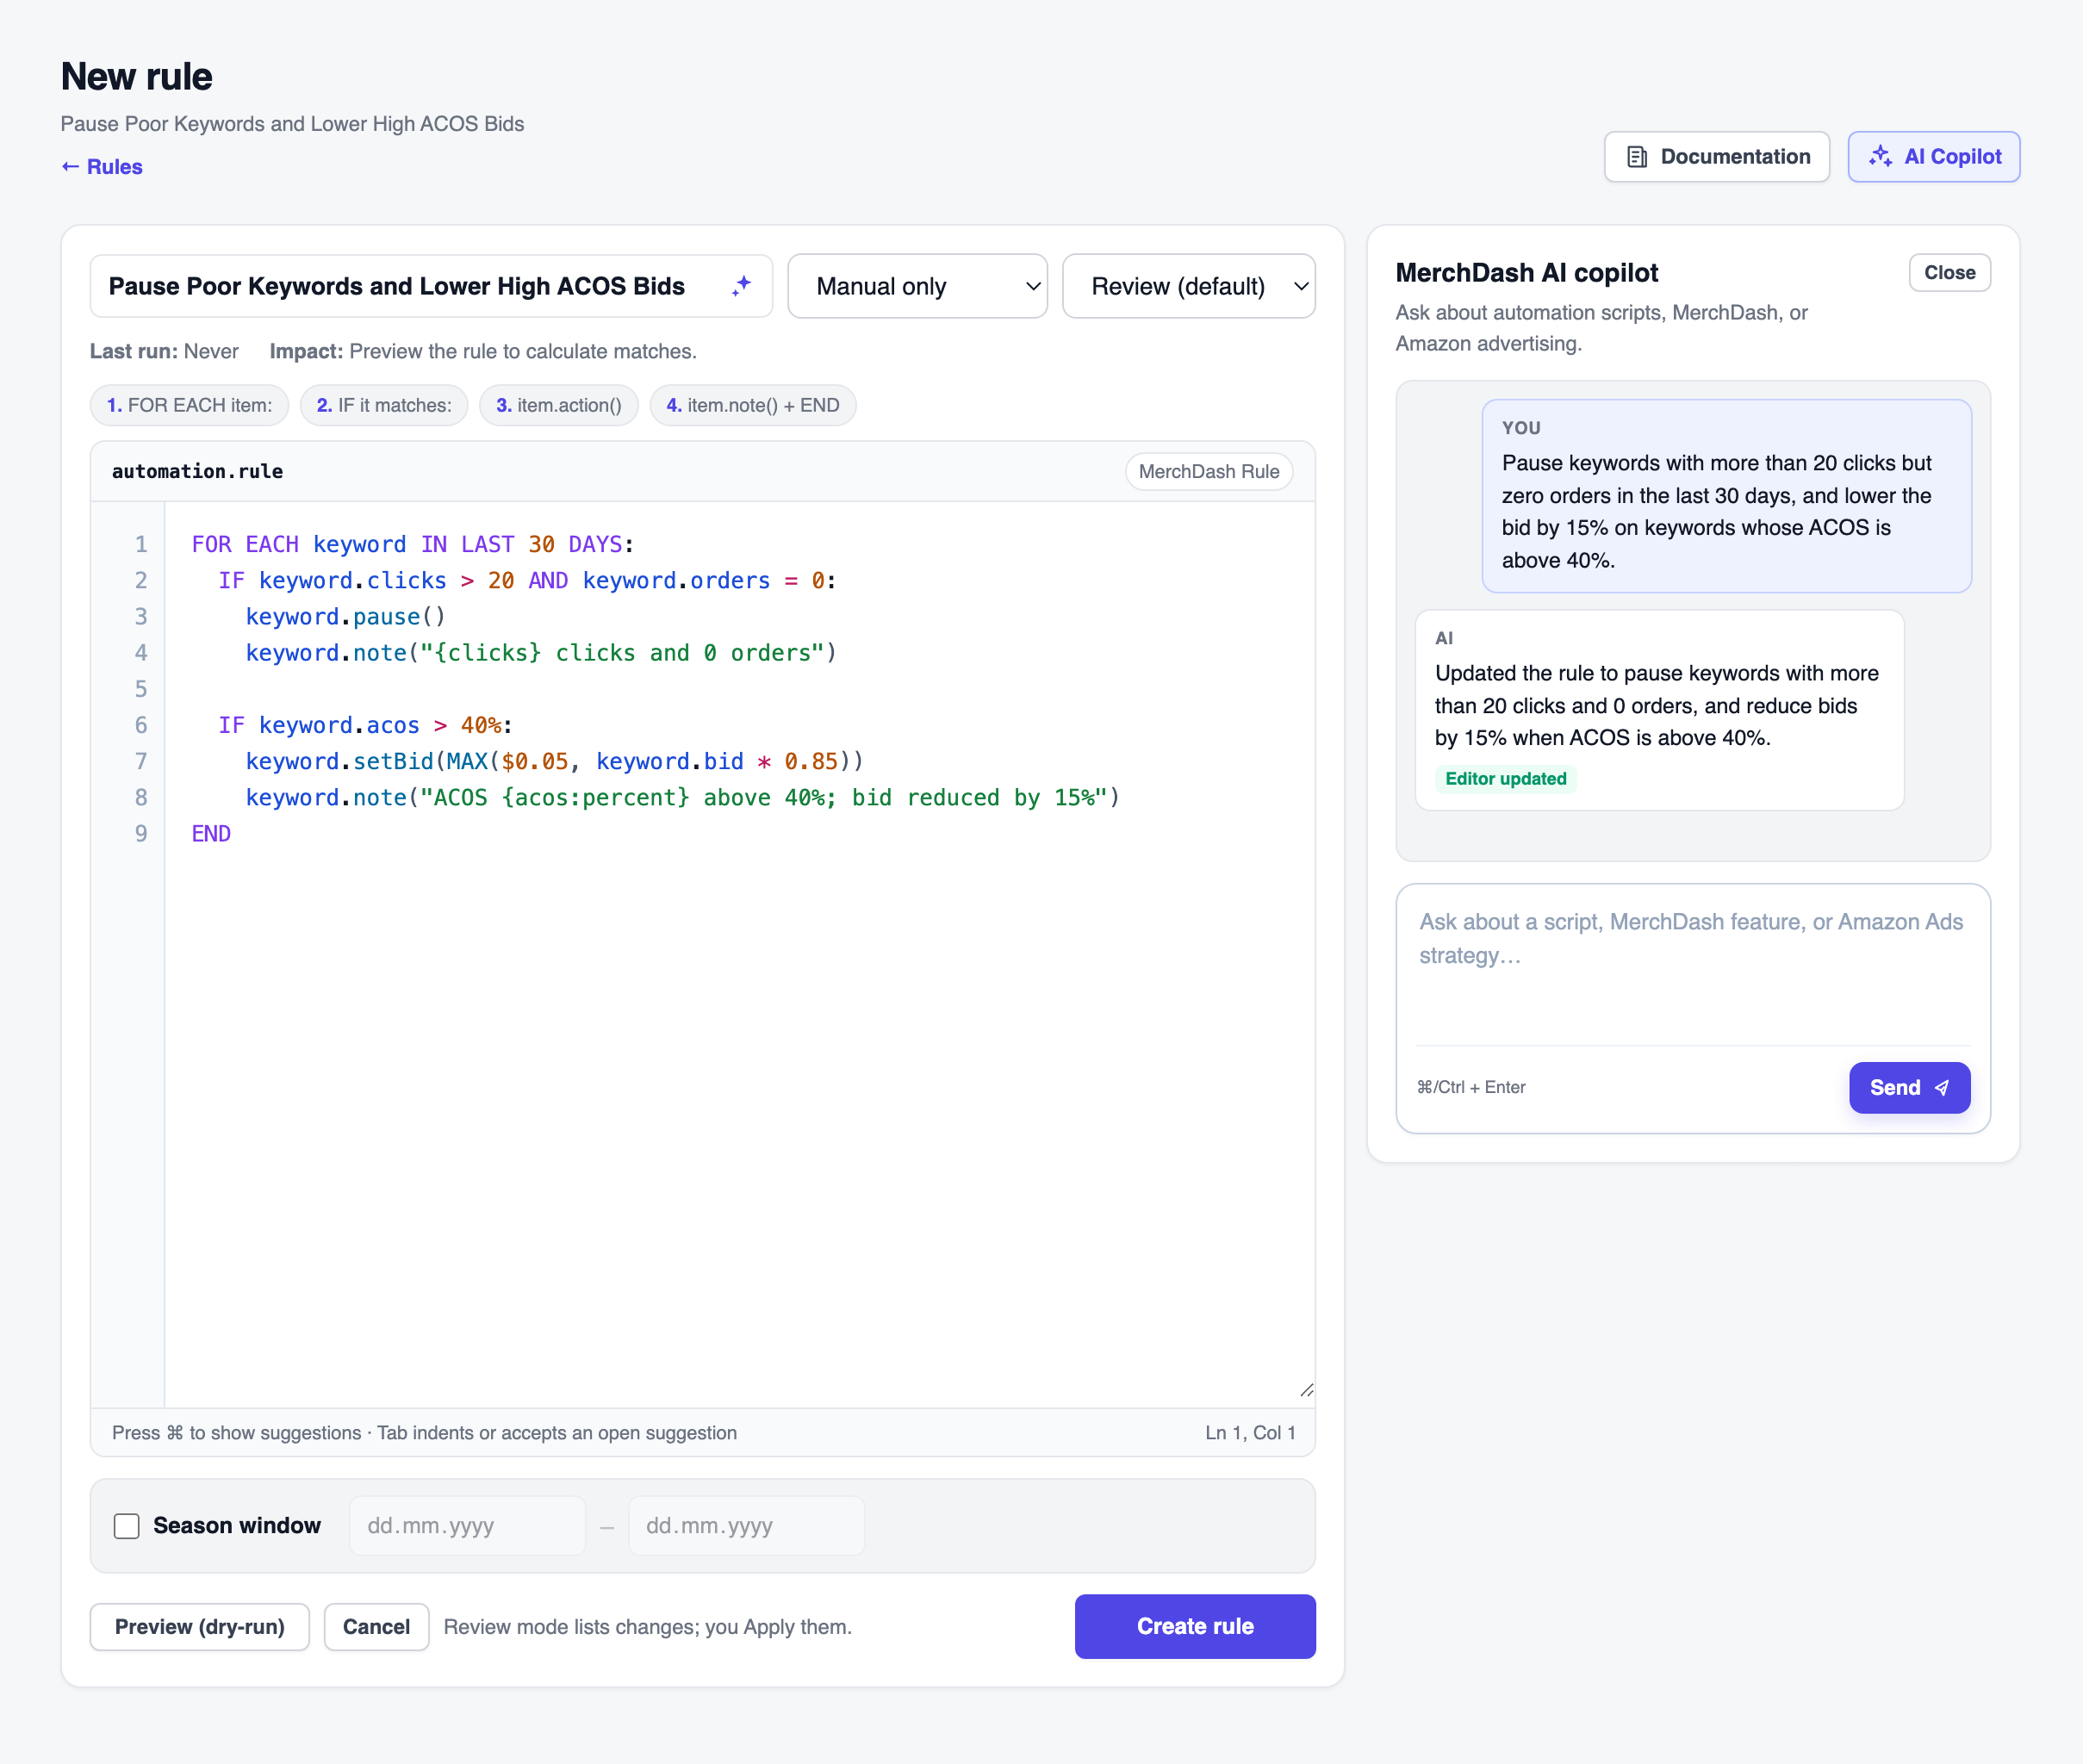The height and width of the screenshot is (1764, 2083).
Task: Select the '4. item.note() + END' snippet chip
Action: coord(753,405)
